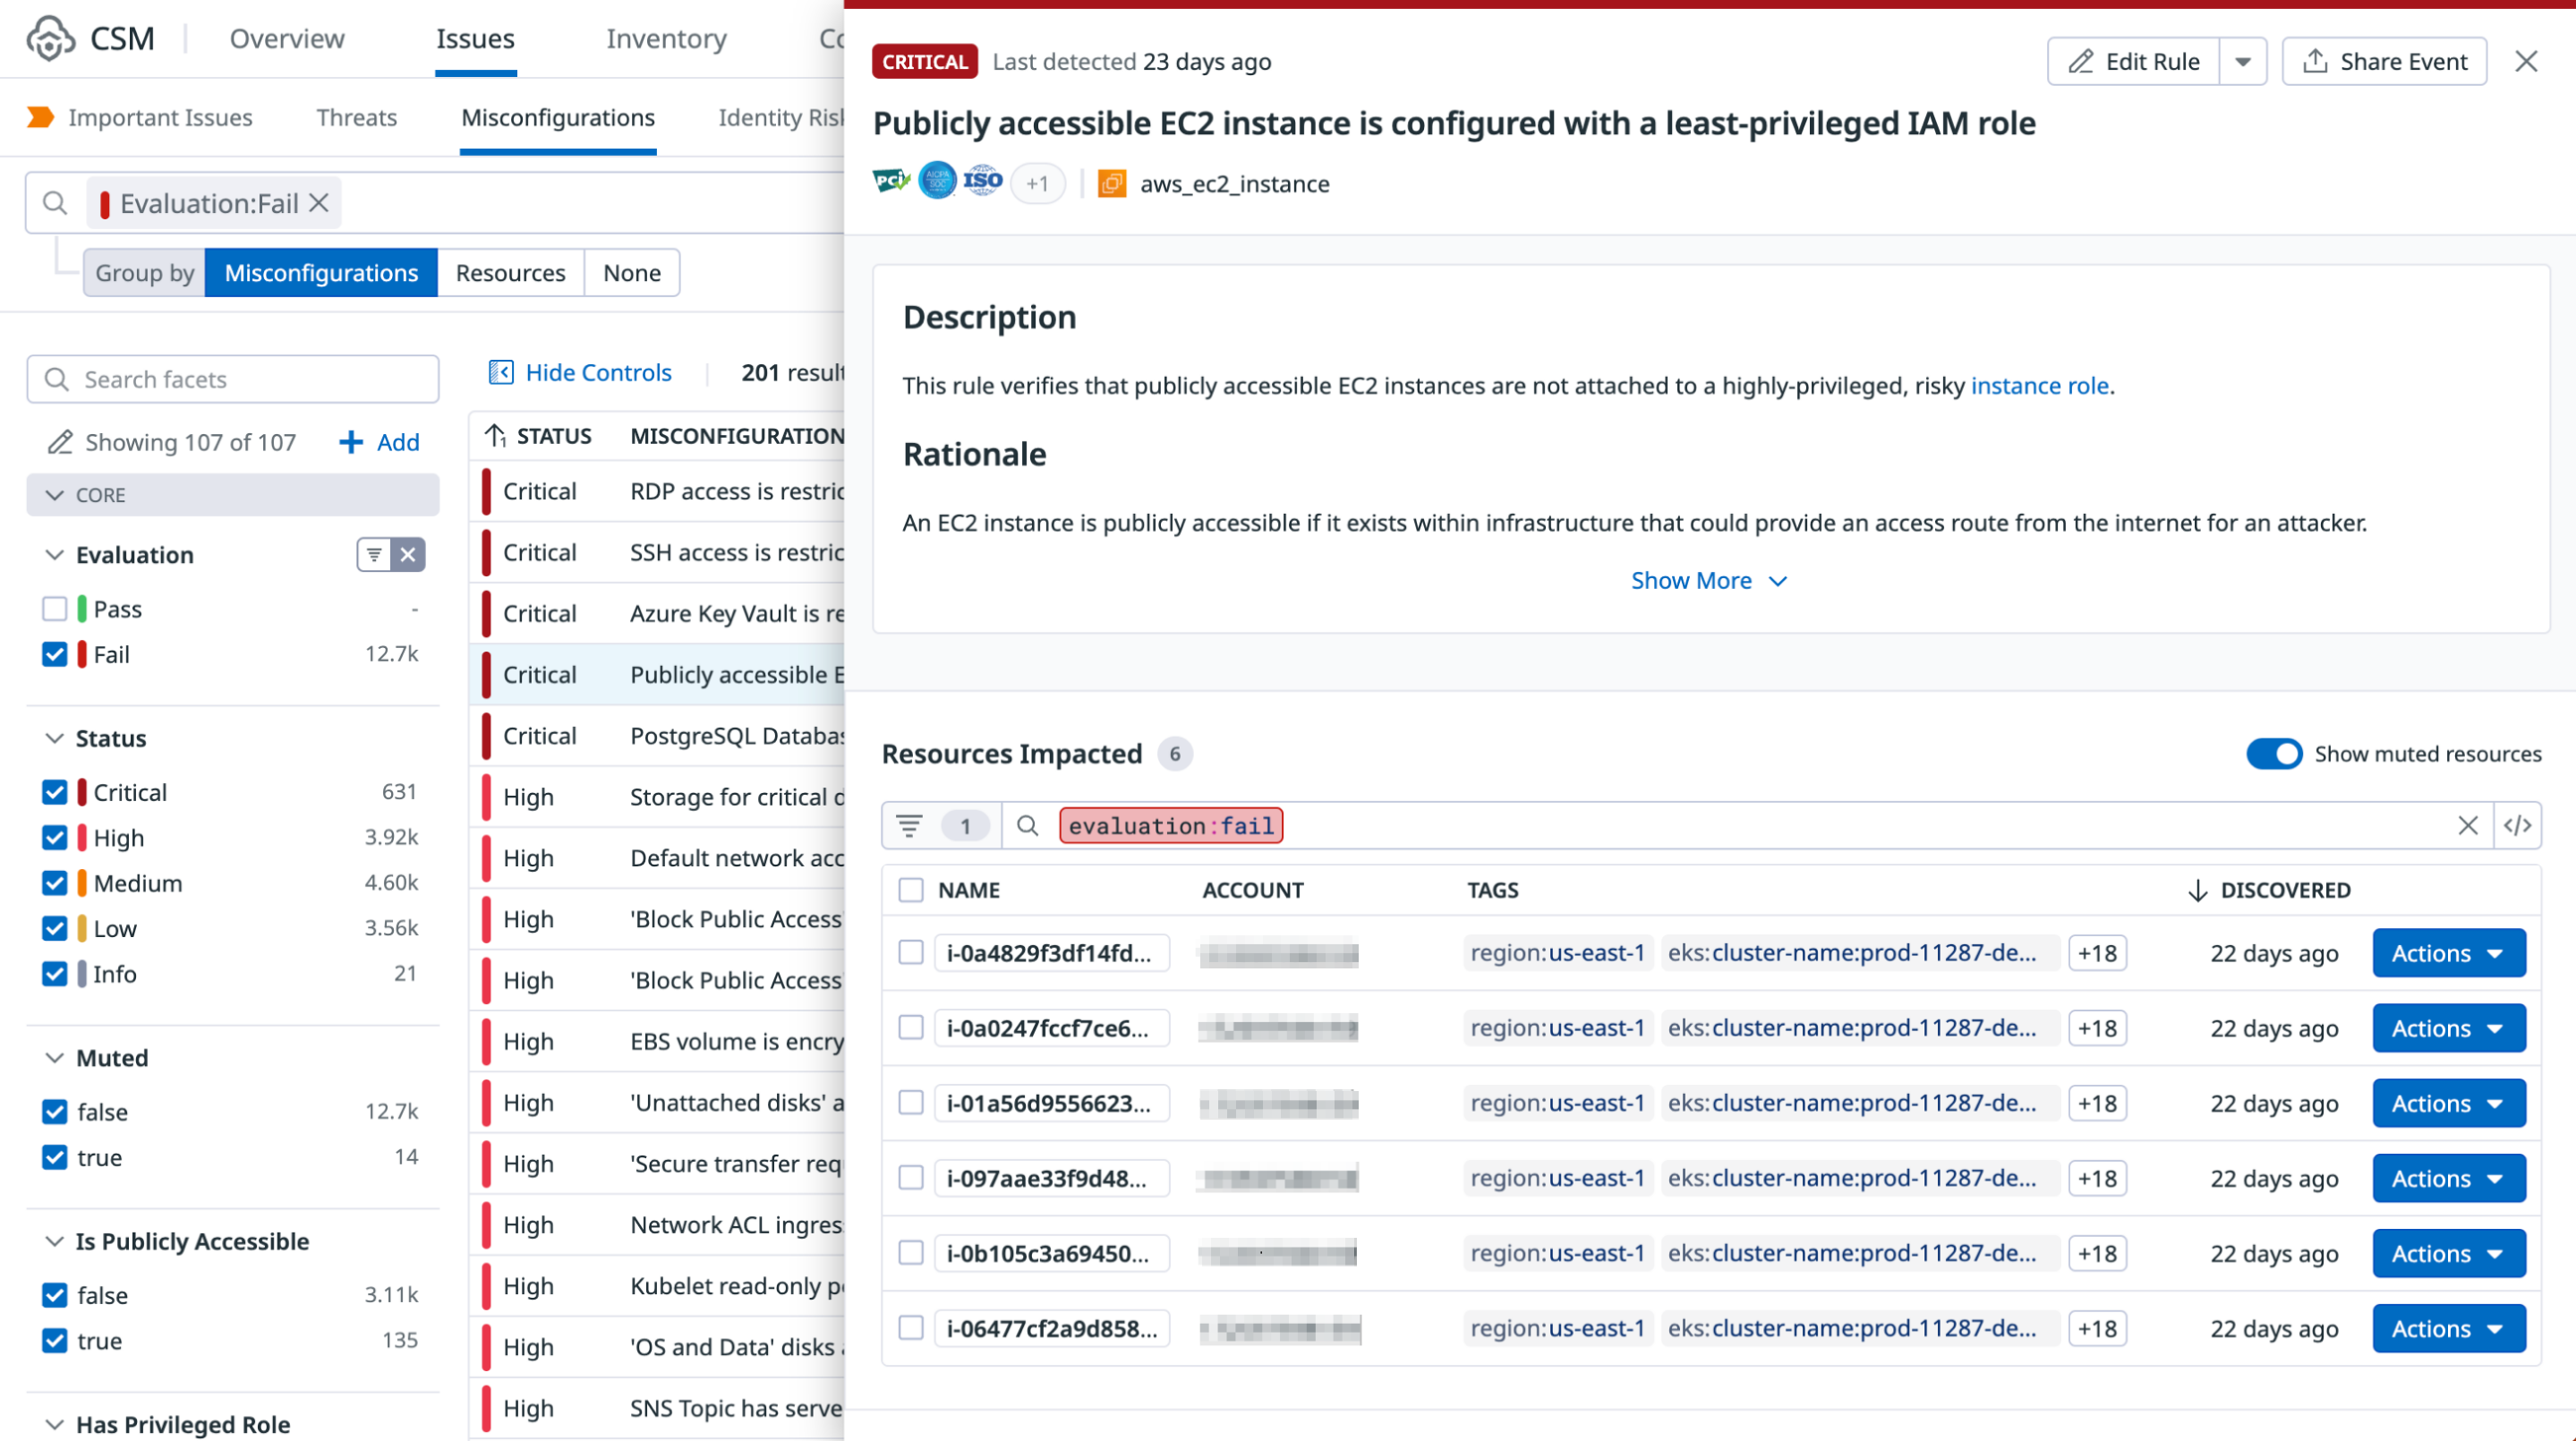This screenshot has width=2576, height=1441.
Task: Uncheck the Medium status checkbox
Action: point(55,883)
